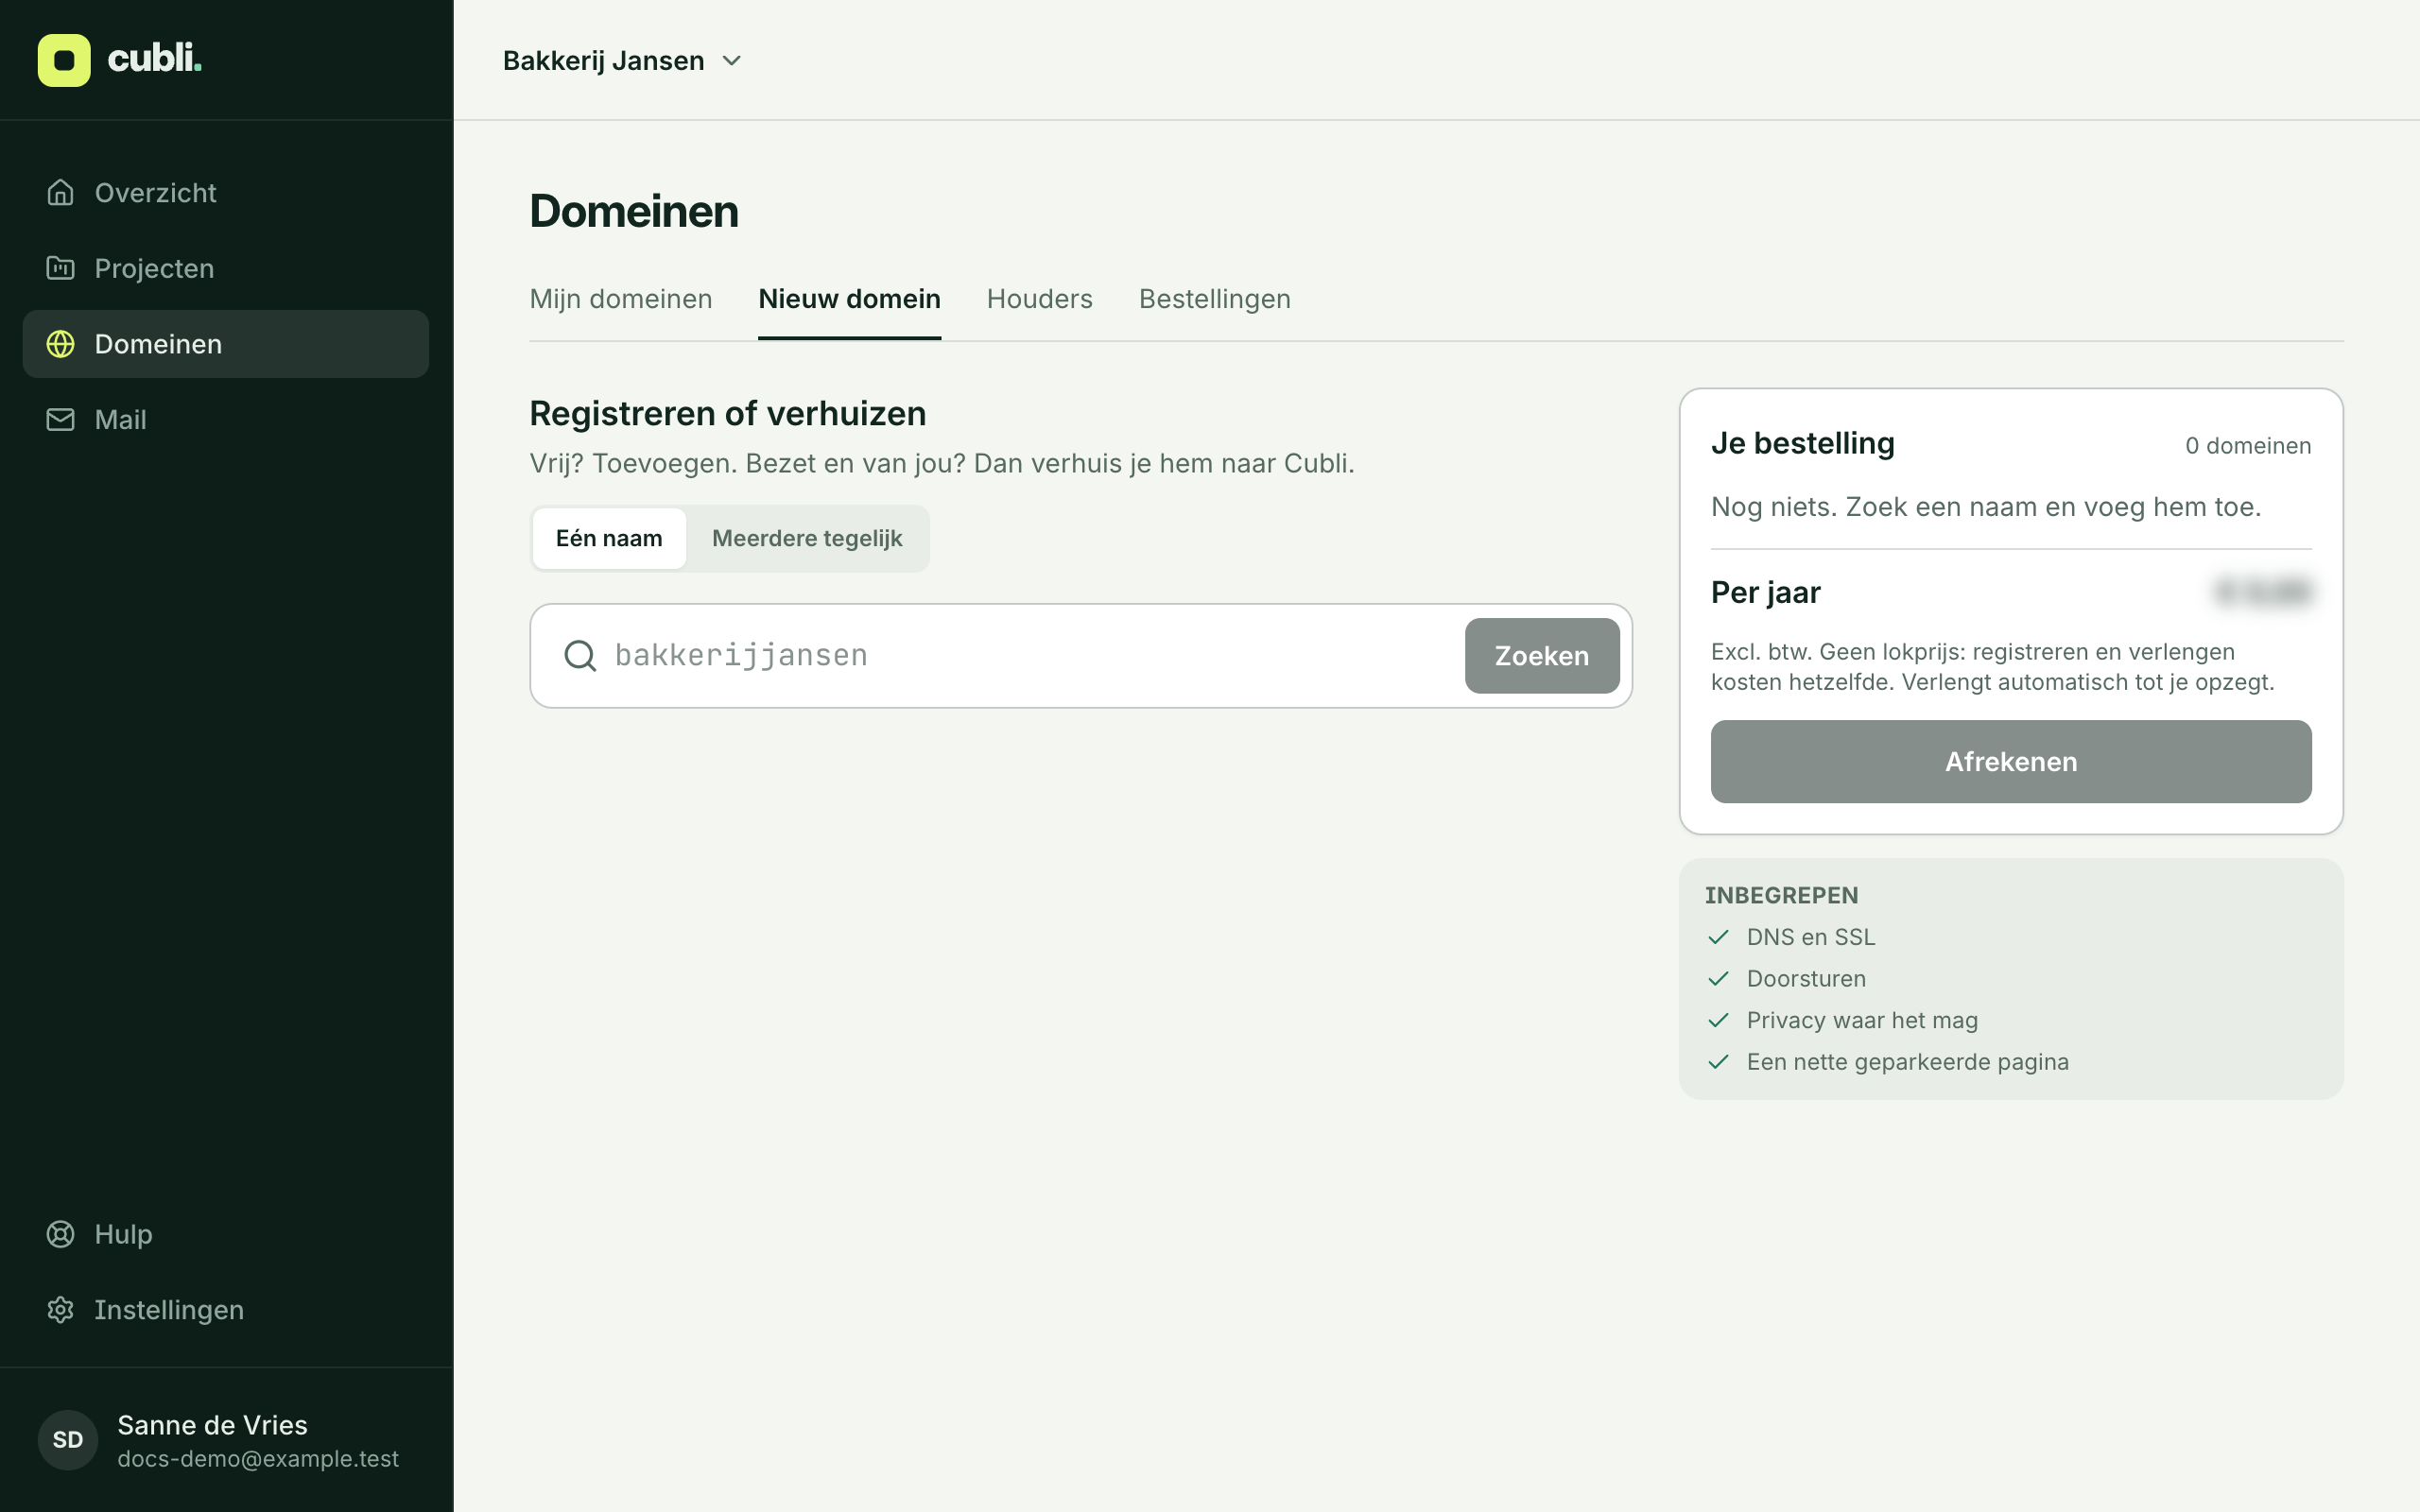2420x1512 pixels.
Task: Click the Overzicht menu label
Action: click(155, 193)
